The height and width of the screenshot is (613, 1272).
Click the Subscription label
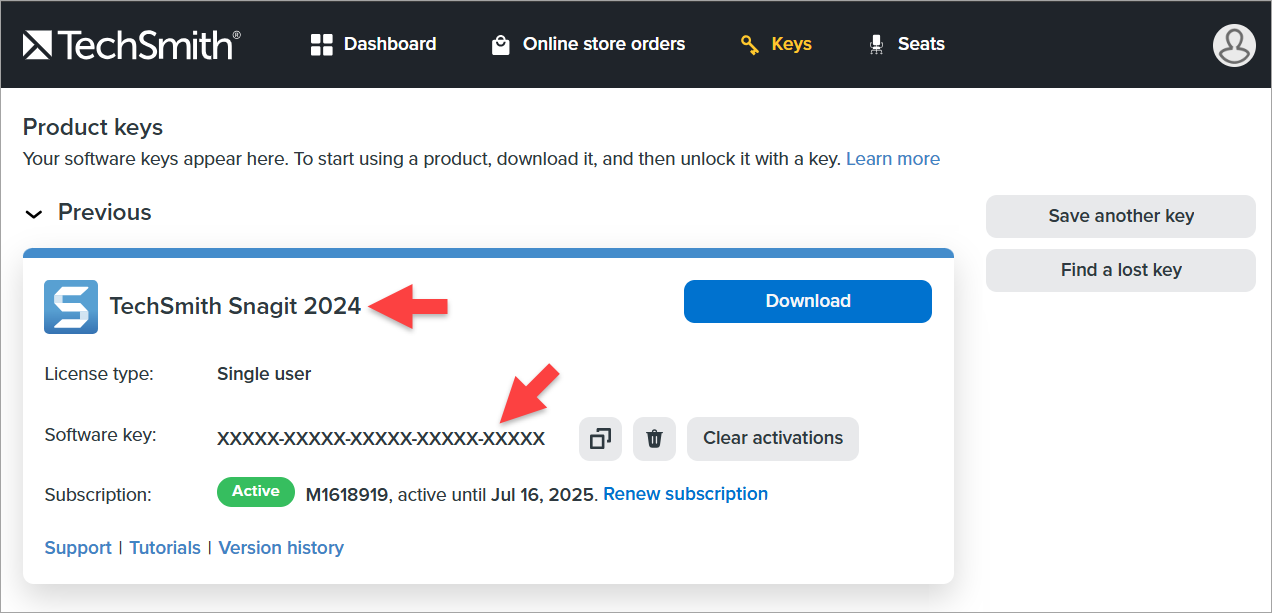[x=98, y=494]
